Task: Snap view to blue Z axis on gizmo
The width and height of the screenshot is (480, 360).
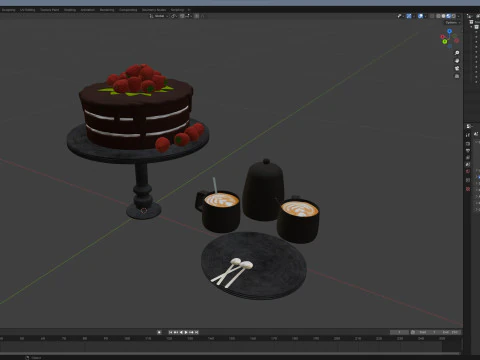Action: click(x=449, y=31)
